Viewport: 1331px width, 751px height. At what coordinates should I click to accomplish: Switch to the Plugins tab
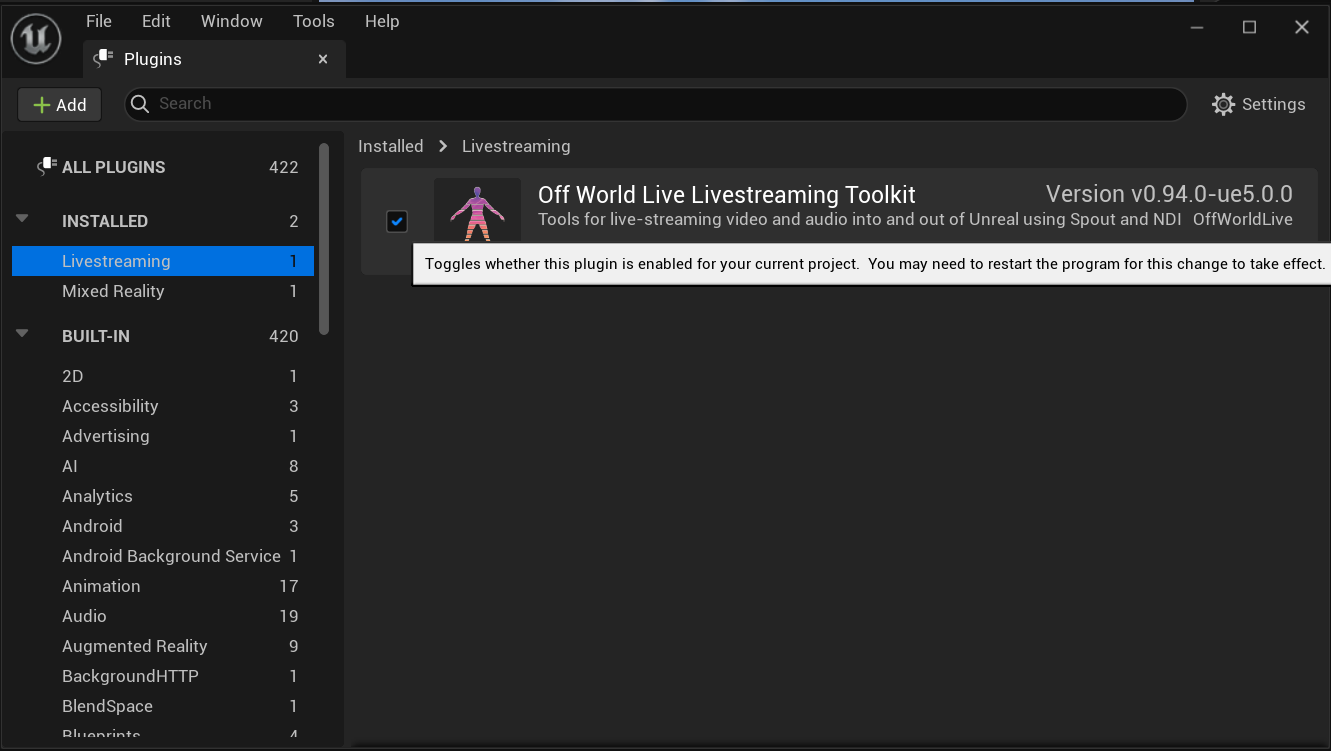[214, 59]
